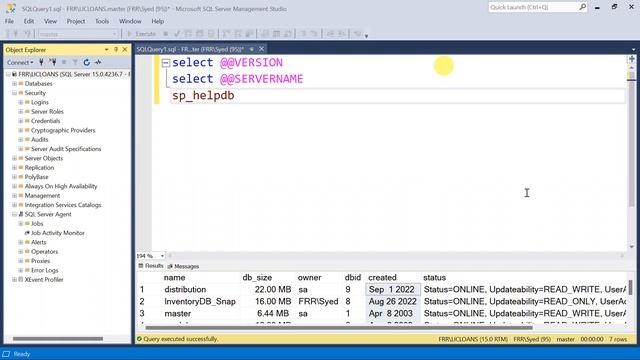The image size is (640, 360).
Task: Click the Connect Object Explorer plug icon
Action: tap(41, 62)
